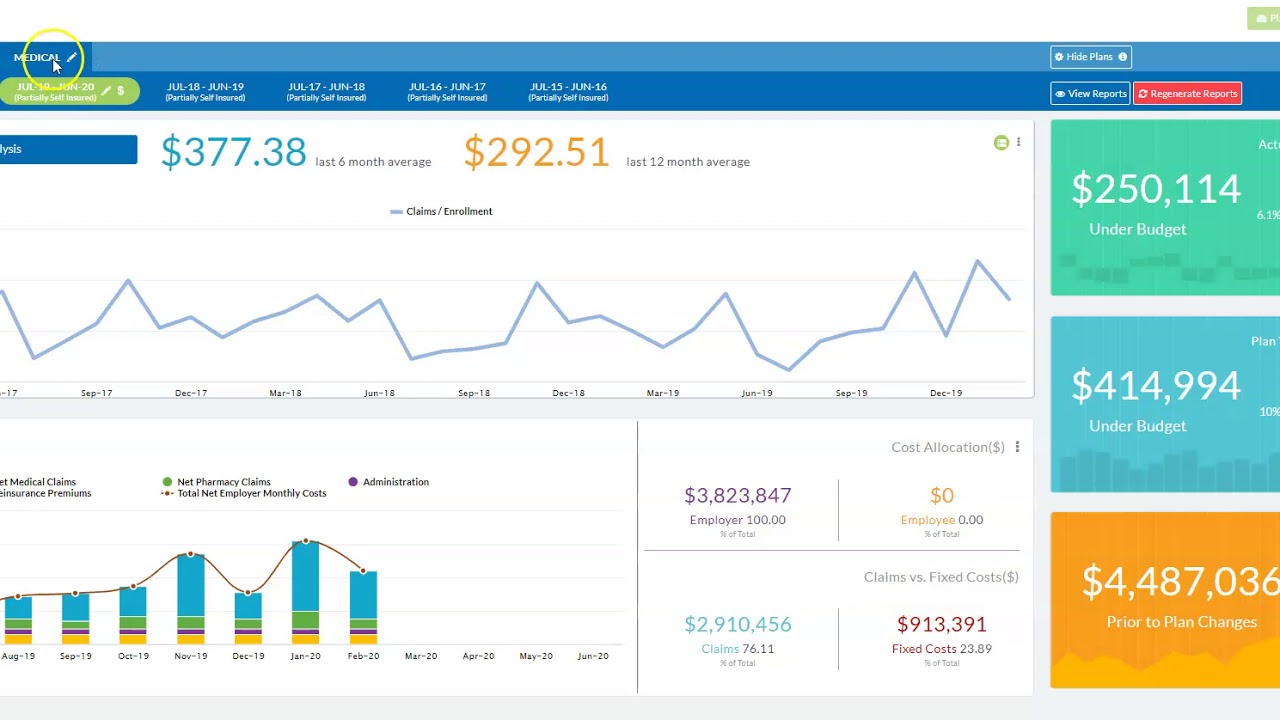
Task: Click the green button in the top-right corner
Action: [x=1264, y=18]
